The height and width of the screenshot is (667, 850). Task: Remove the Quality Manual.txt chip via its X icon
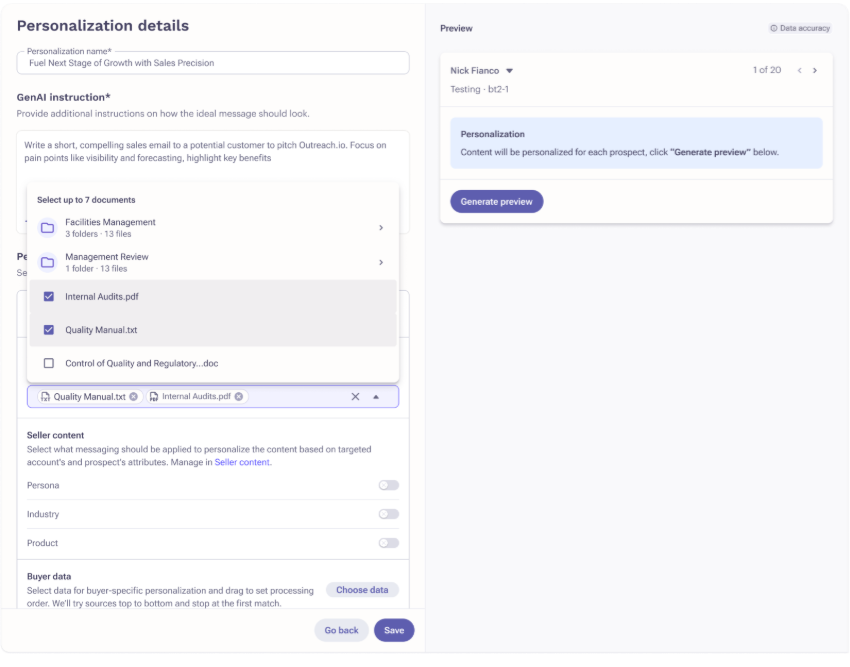tap(133, 396)
